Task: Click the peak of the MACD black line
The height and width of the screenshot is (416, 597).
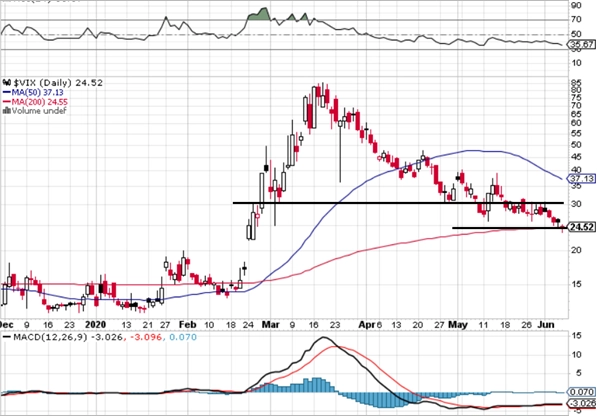Action: [324, 337]
